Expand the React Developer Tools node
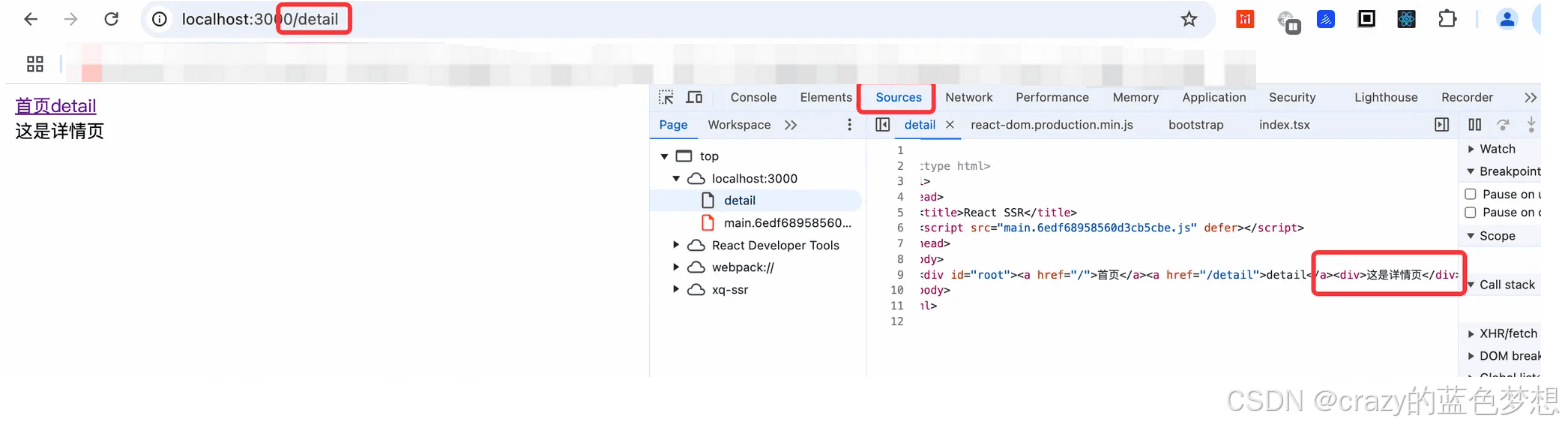The height and width of the screenshot is (428, 1564). (x=676, y=245)
